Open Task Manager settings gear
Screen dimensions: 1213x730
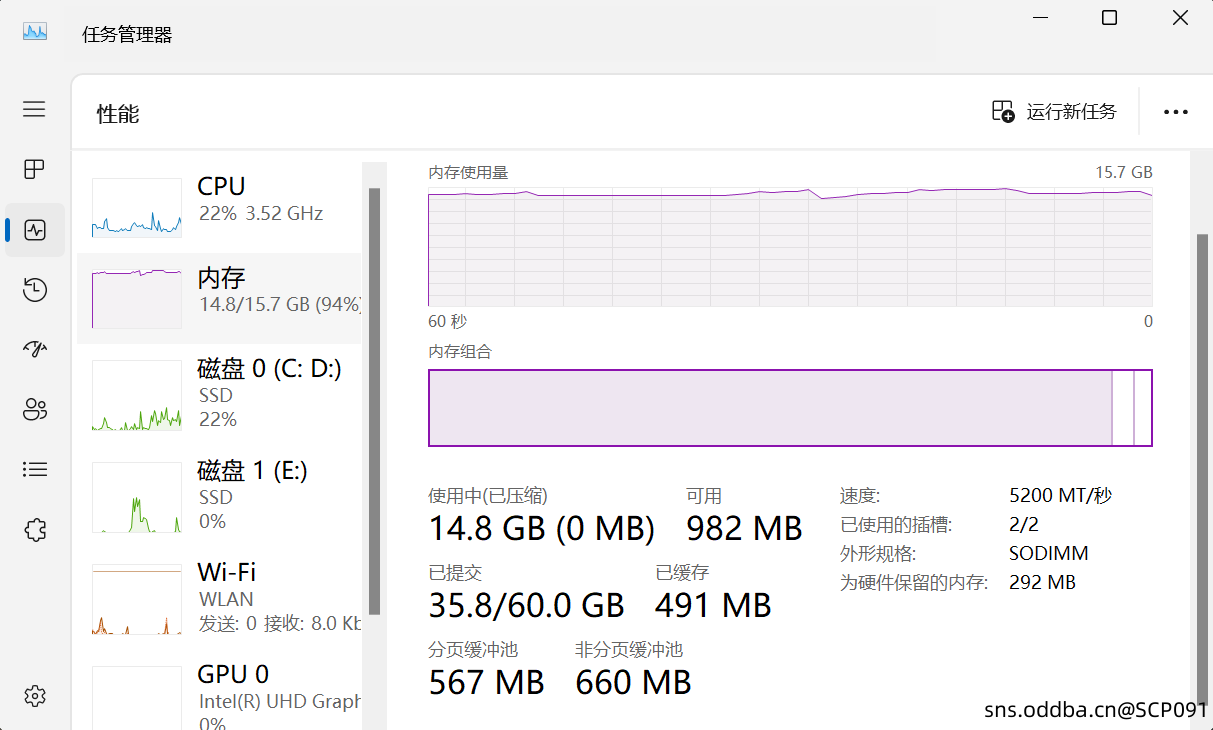(x=35, y=695)
